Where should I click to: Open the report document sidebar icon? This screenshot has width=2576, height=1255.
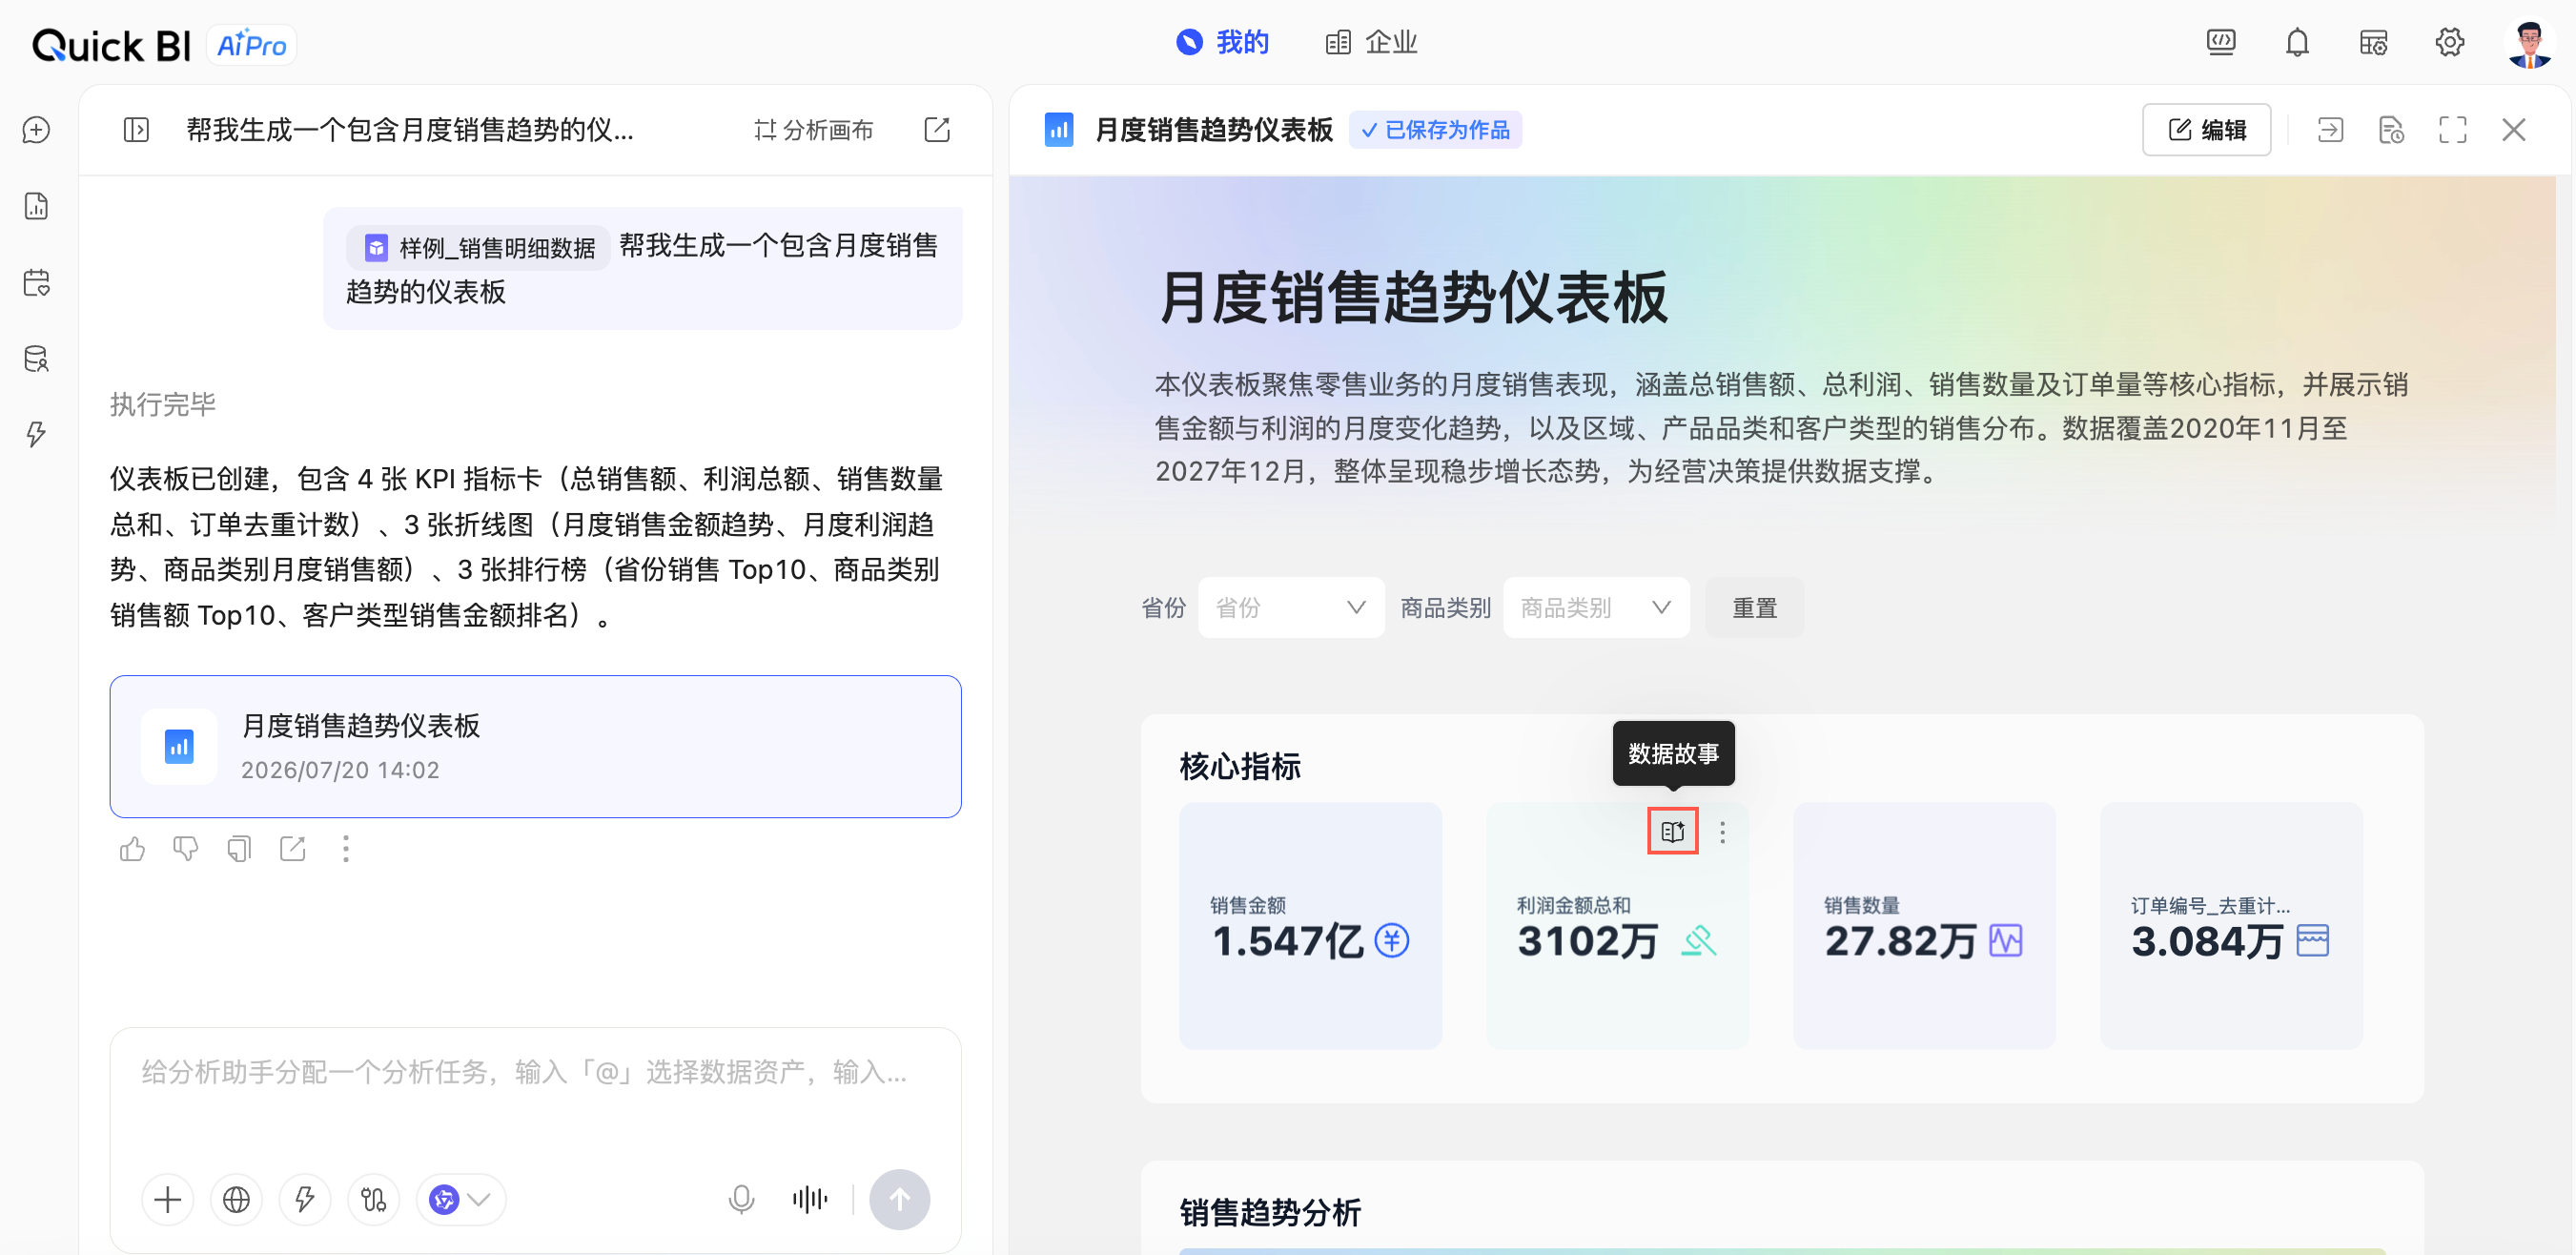(37, 206)
